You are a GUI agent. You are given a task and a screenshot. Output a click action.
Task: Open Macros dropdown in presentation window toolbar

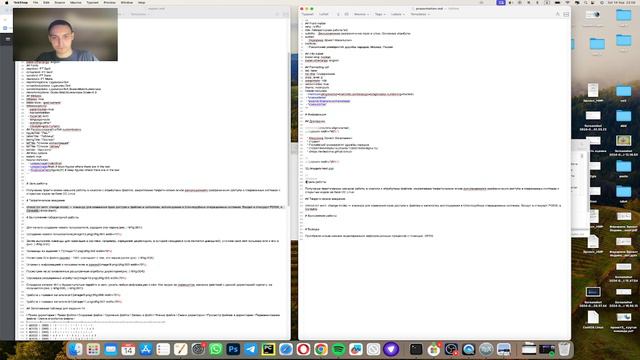361,14
